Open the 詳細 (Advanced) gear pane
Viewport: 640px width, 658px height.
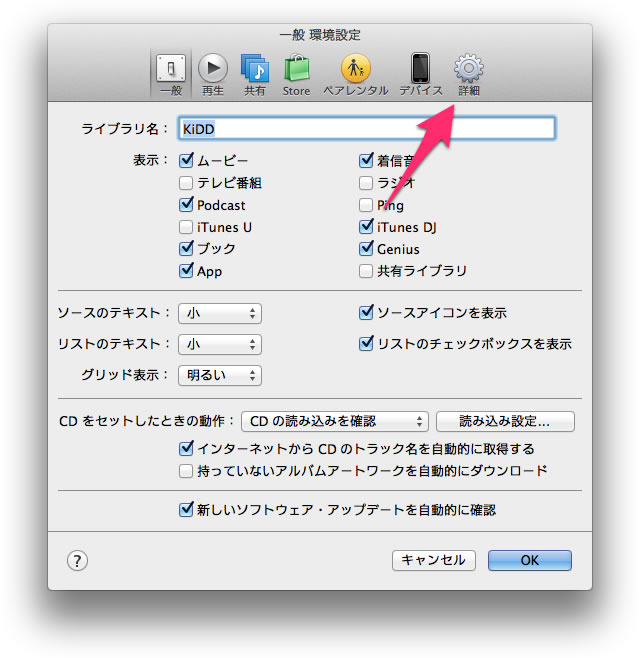(469, 74)
